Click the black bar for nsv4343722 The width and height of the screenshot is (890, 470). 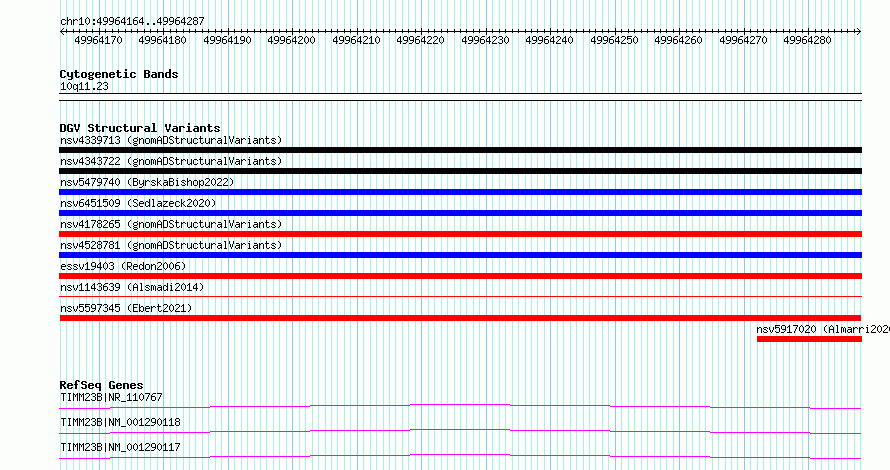point(460,171)
